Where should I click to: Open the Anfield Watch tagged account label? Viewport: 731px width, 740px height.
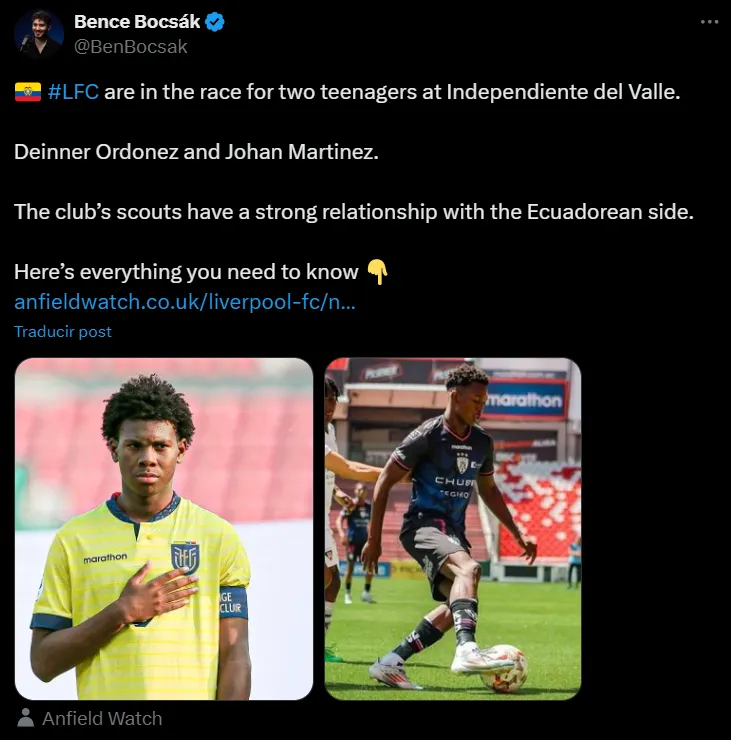[x=102, y=718]
